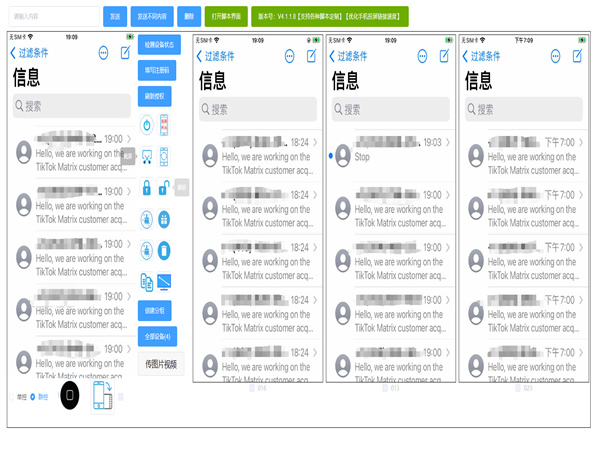Tap compose icon on the first phone
Image resolution: width=600 pixels, height=450 pixels.
coord(126,53)
